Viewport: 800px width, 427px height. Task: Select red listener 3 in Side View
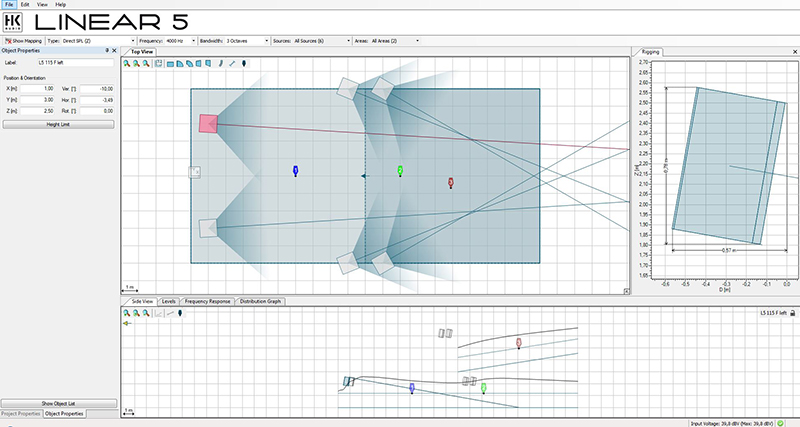pyautogui.click(x=519, y=343)
